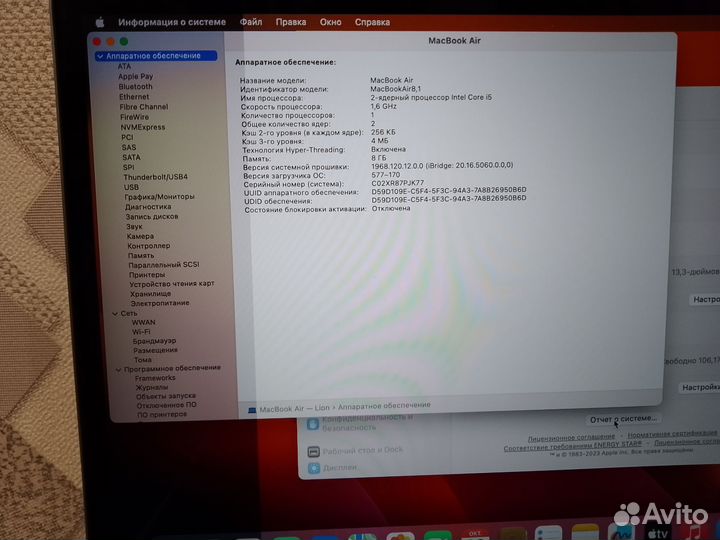Image resolution: width=720 pixels, height=540 pixels.
Task: Open the Apple menu
Action: coord(100,22)
